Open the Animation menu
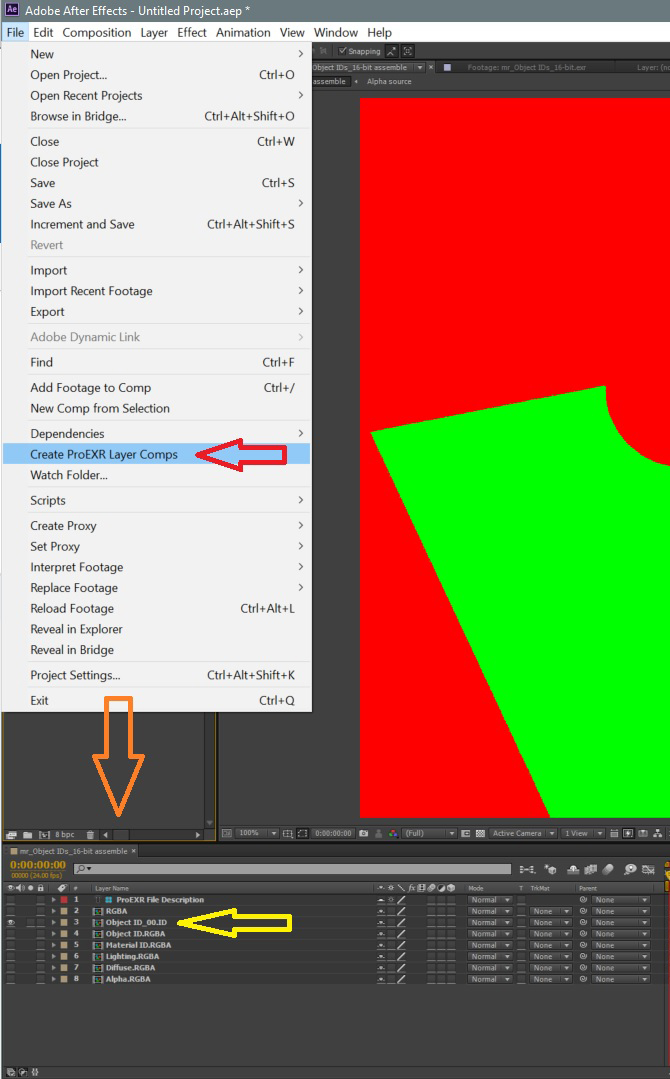 243,32
